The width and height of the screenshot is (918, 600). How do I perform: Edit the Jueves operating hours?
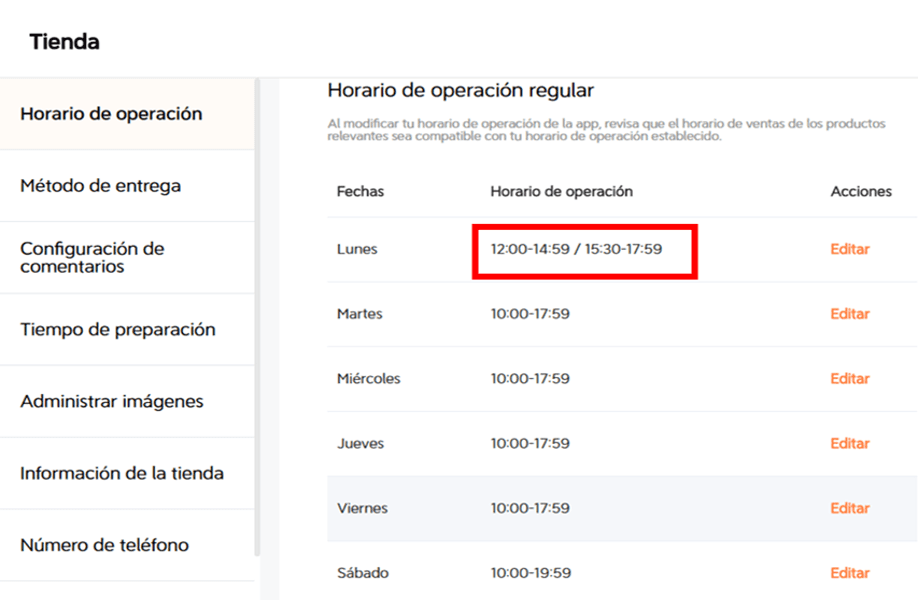(849, 443)
